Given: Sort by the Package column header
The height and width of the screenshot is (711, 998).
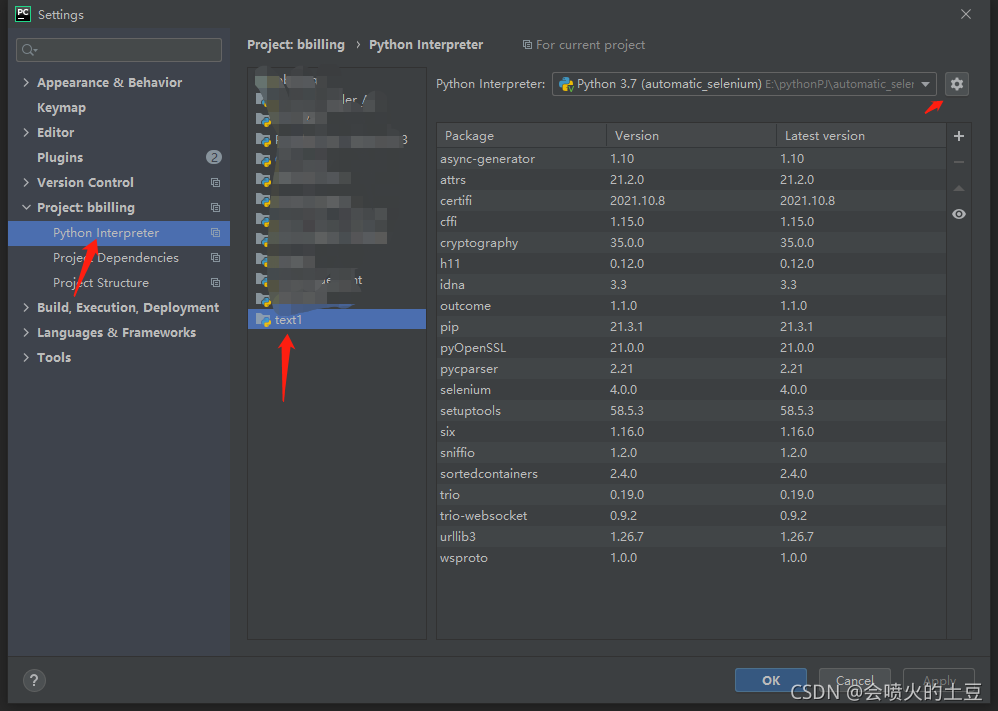Looking at the screenshot, I should pyautogui.click(x=521, y=136).
